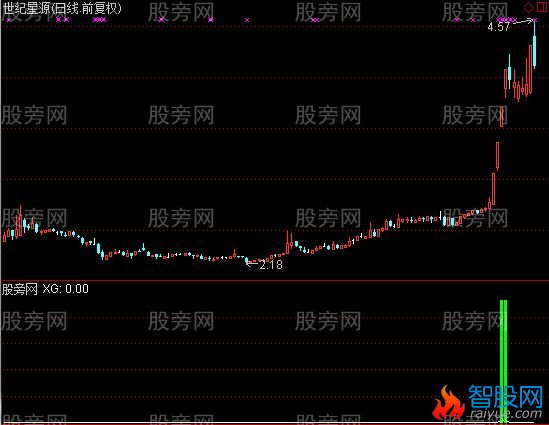Click the chart title 世纪星源(日线.前复权)
549x425 pixels.
62,8
